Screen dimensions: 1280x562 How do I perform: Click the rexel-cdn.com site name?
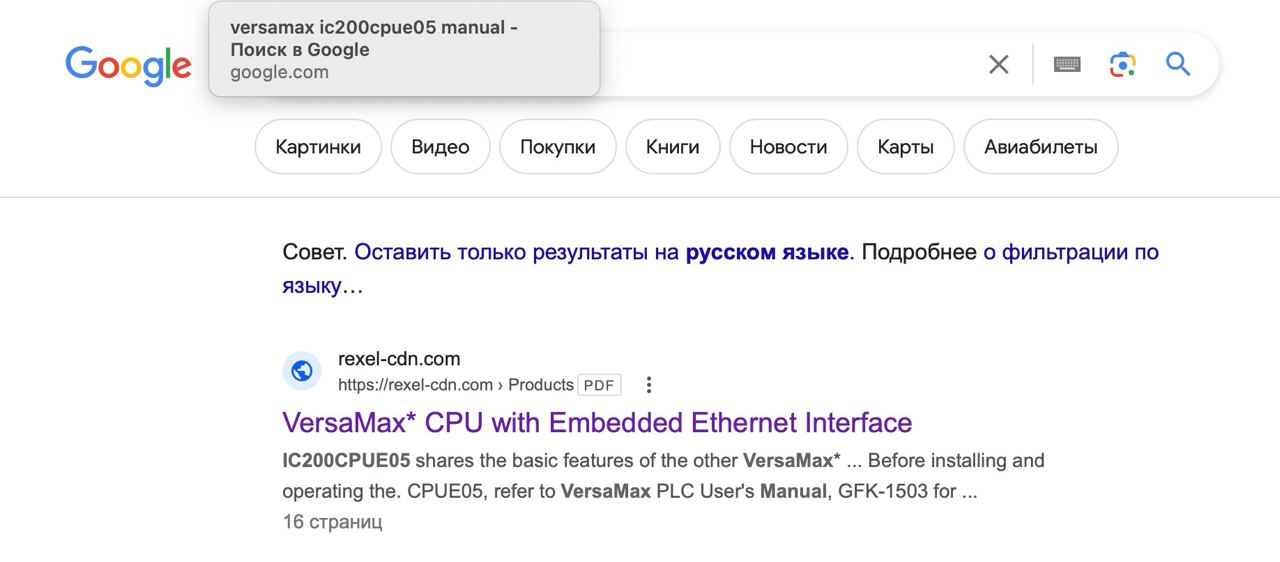399,359
